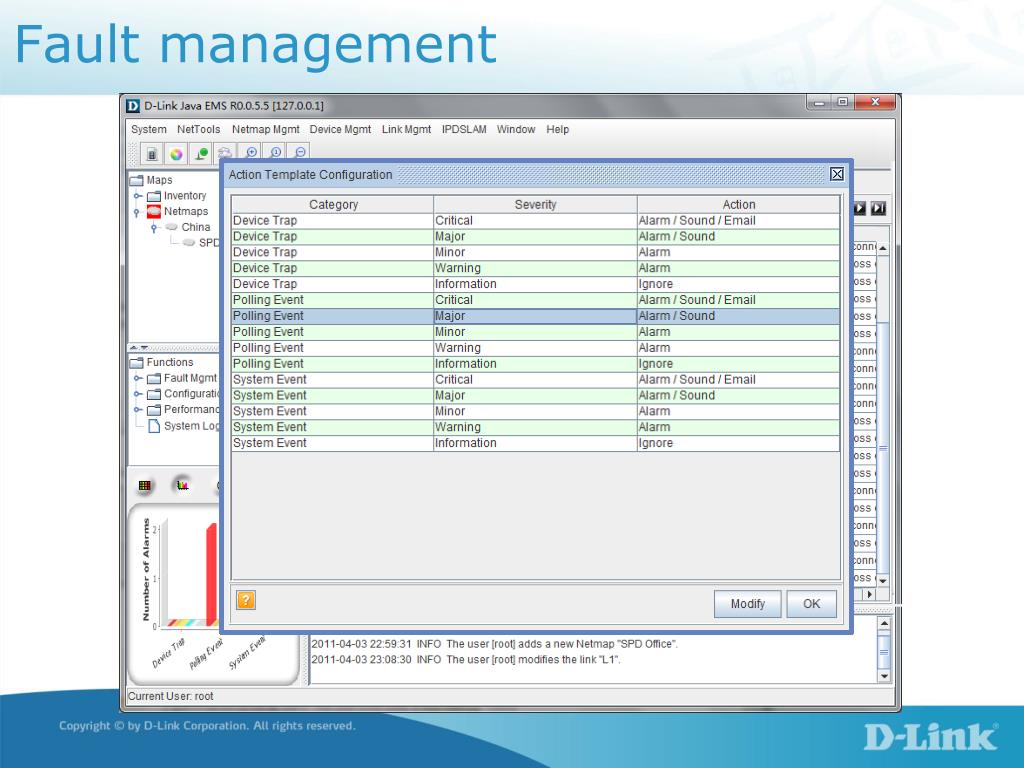This screenshot has height=768, width=1024.
Task: Click the log panel scrollbar down arrow
Action: [884, 677]
